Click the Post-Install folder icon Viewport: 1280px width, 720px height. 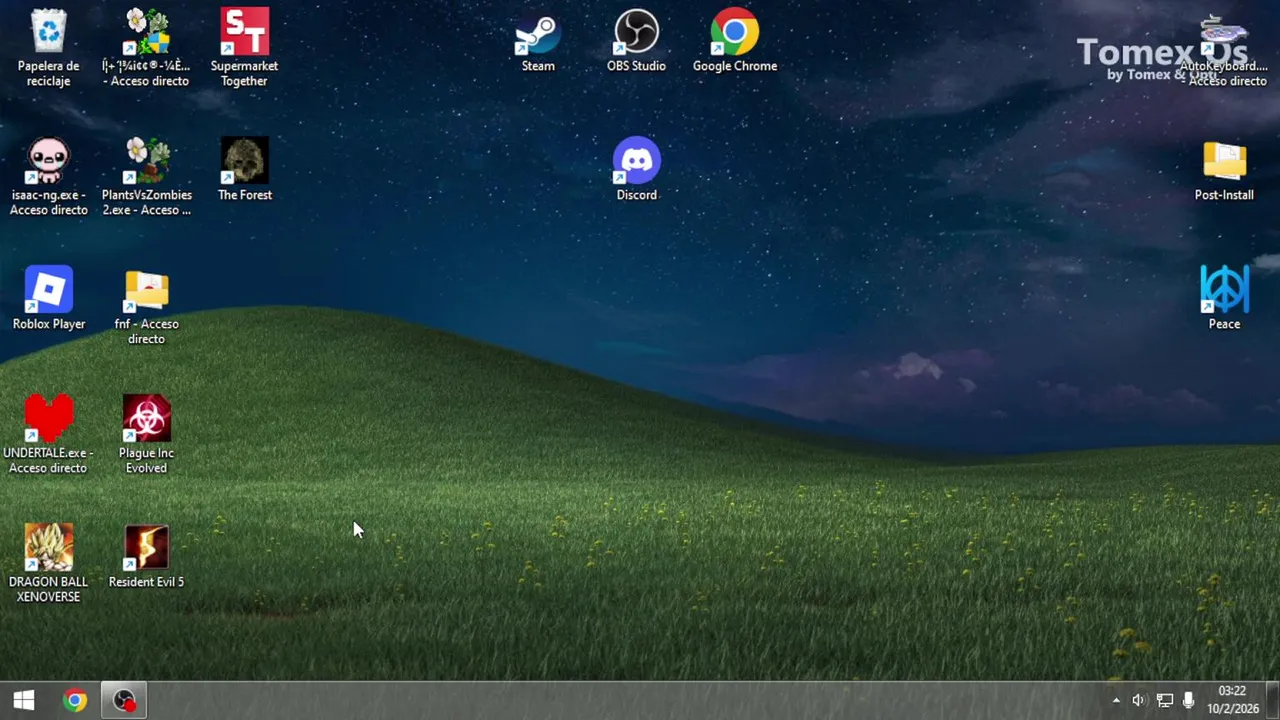[1224, 161]
